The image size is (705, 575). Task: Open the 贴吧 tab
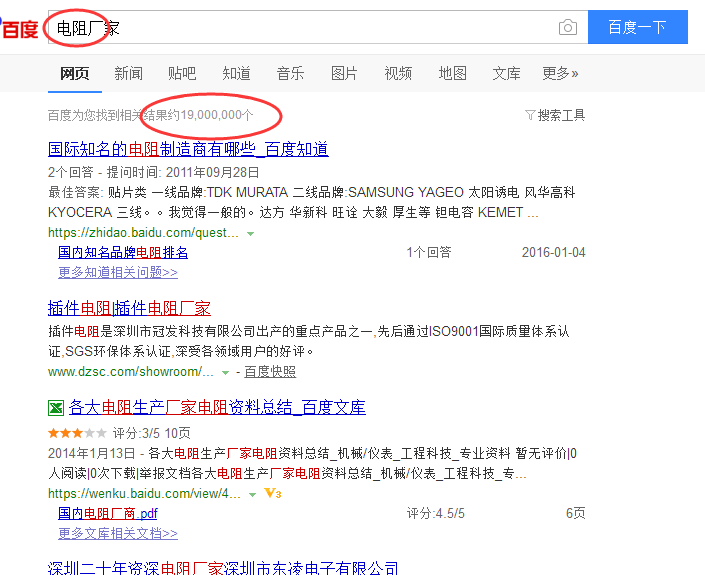point(182,73)
